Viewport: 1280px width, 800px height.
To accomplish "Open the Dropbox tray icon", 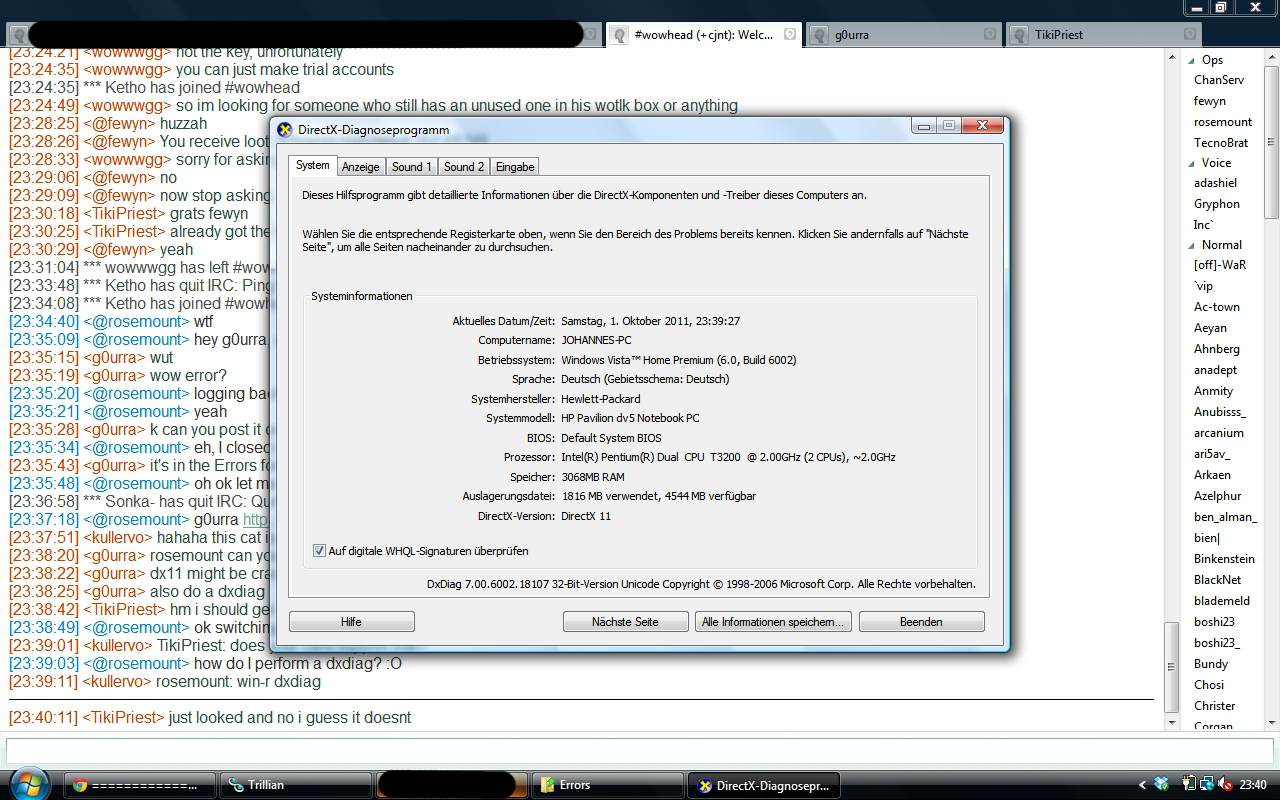I will 1161,784.
